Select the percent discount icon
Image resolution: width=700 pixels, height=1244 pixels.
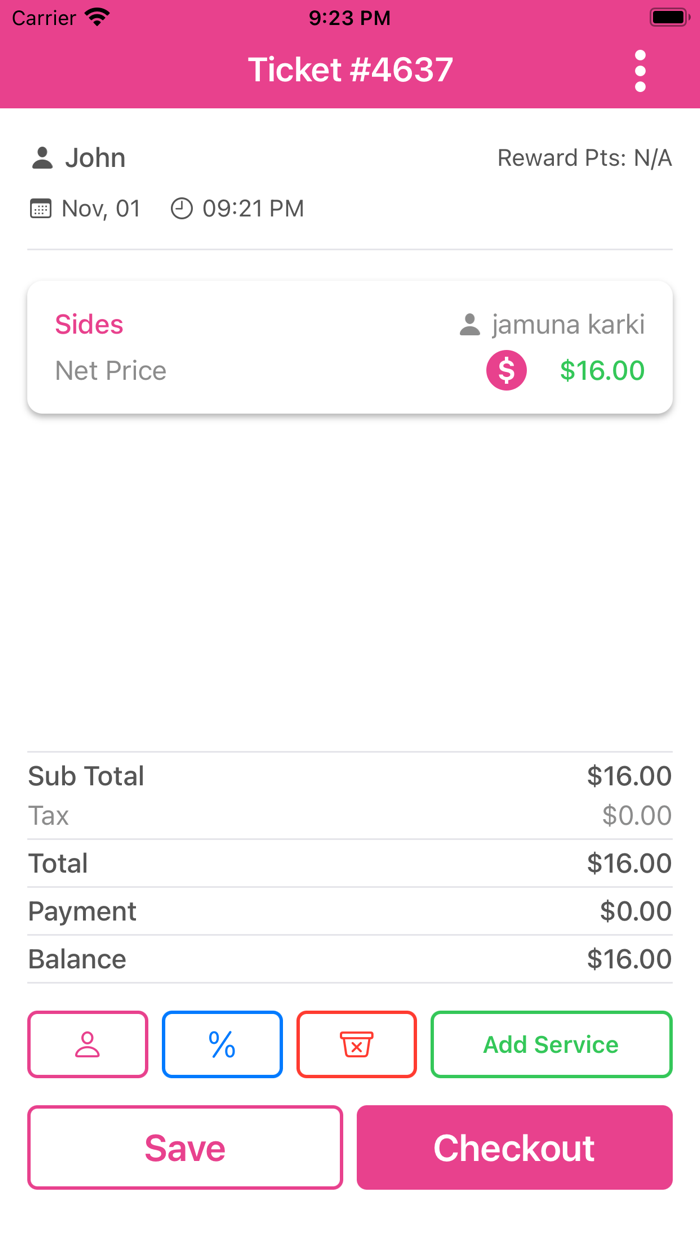click(x=222, y=1044)
